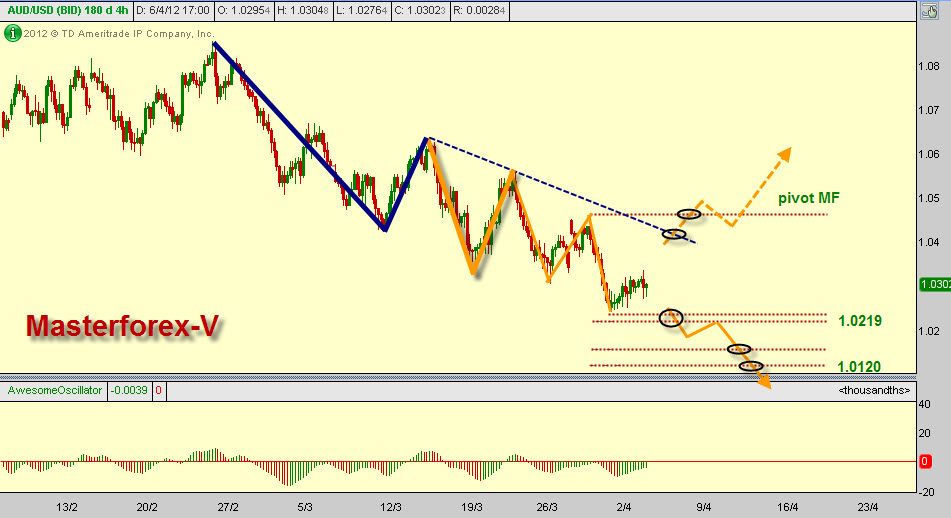Select the 1.0219 level annotation
Viewport: 951px width, 518px height.
[859, 322]
